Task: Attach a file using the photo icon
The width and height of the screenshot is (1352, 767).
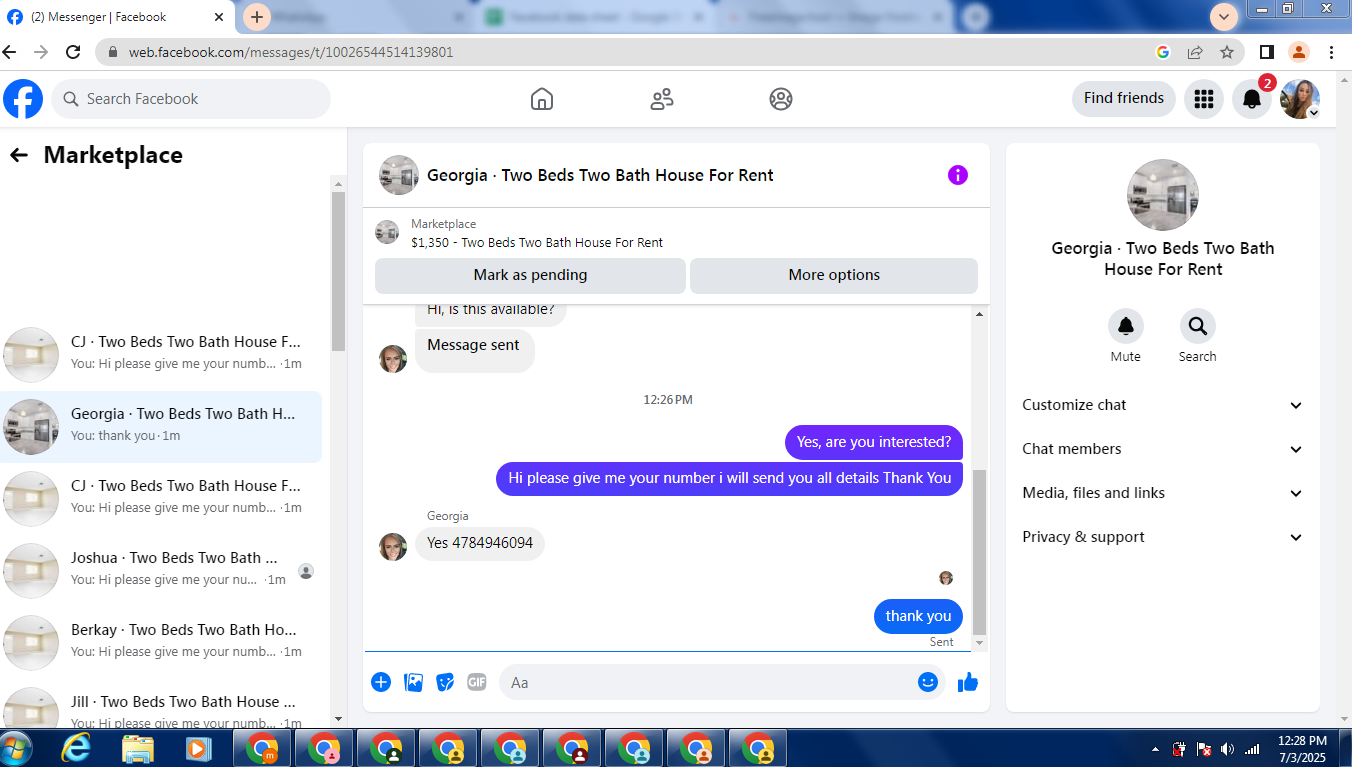Action: pyautogui.click(x=413, y=682)
